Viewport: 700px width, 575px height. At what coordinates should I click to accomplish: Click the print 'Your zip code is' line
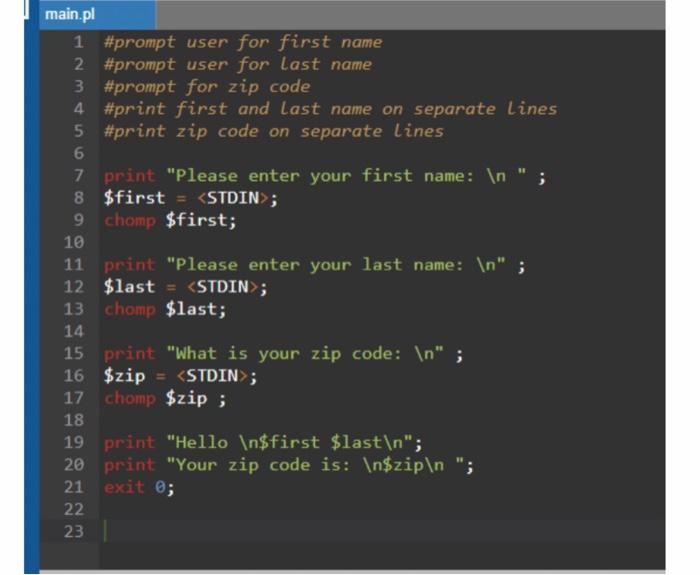(289, 465)
